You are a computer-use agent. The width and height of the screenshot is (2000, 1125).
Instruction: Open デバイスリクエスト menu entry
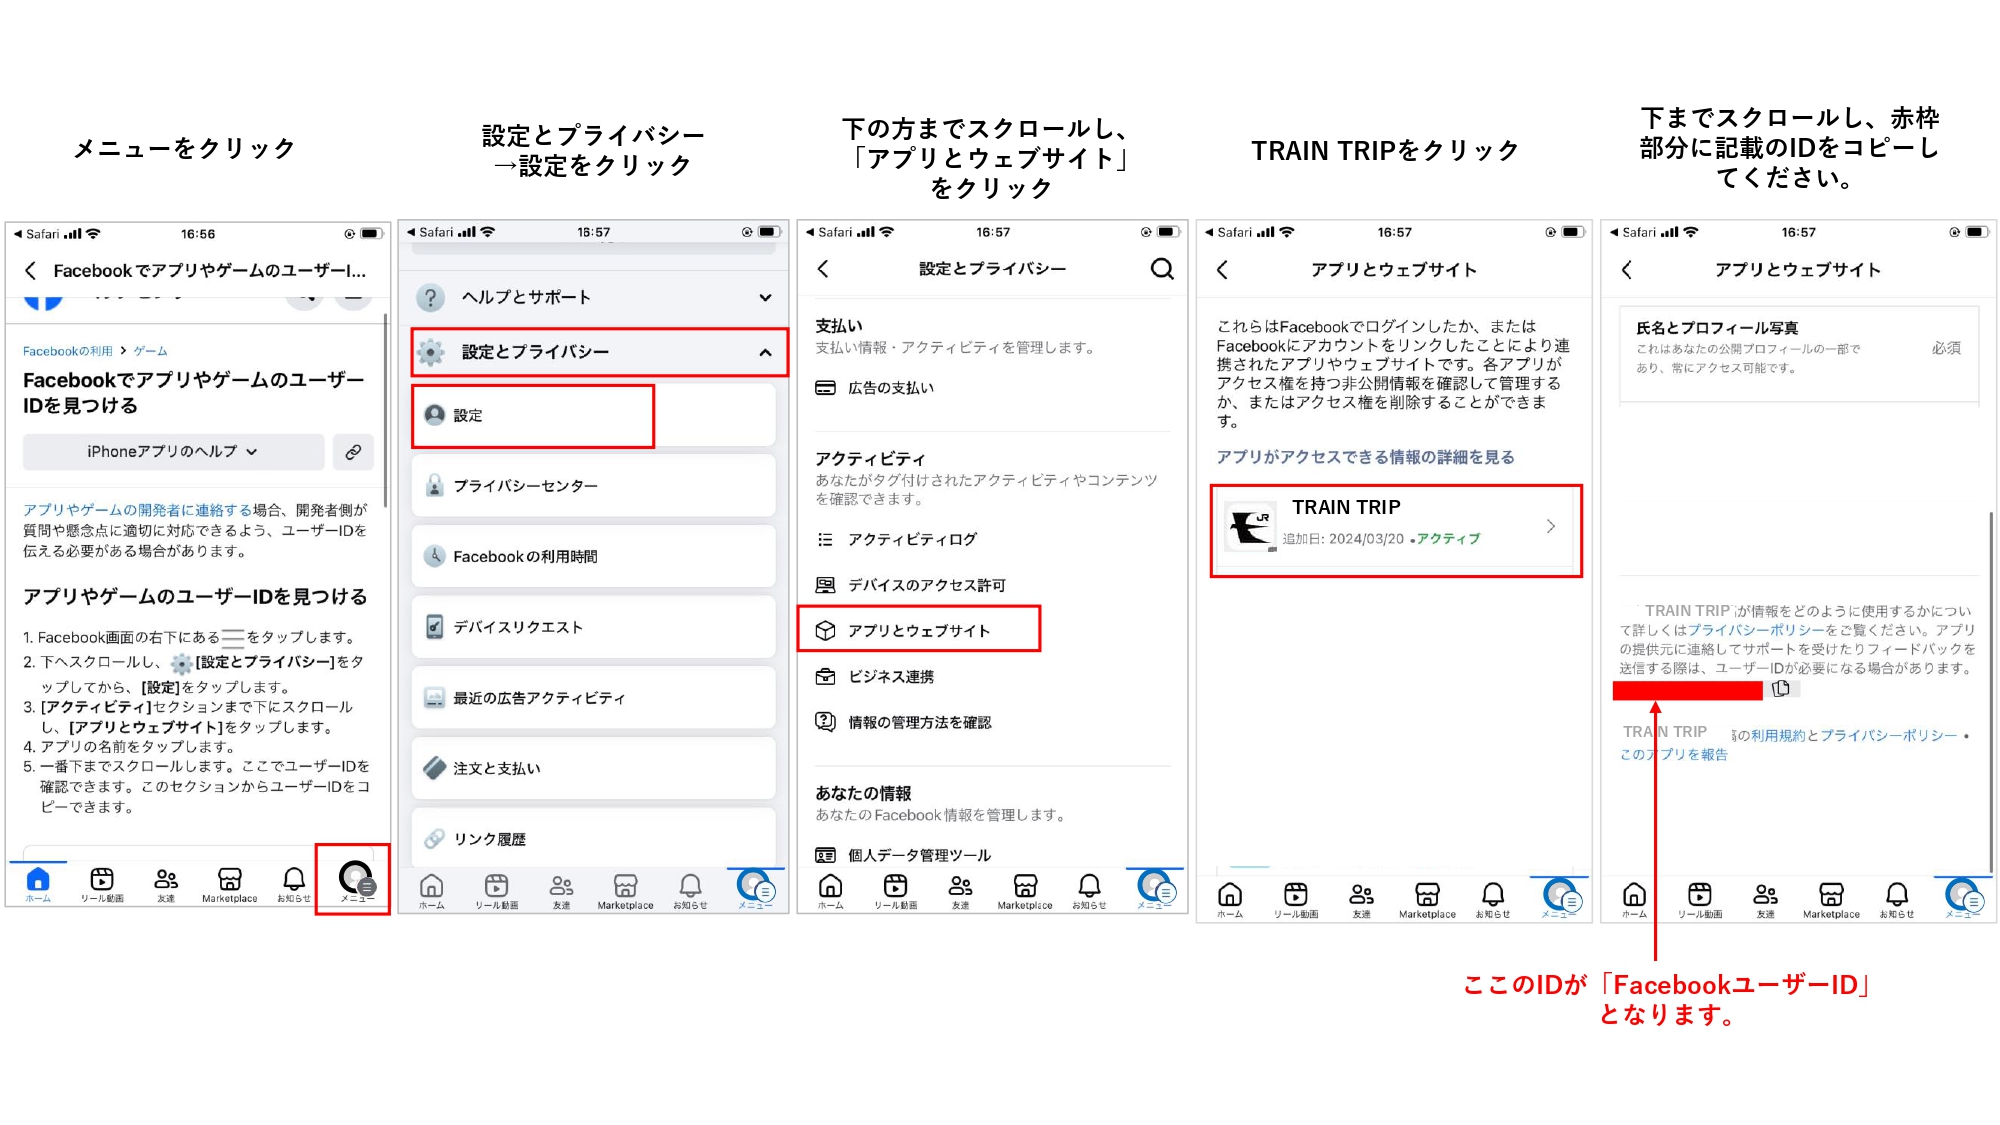594,627
